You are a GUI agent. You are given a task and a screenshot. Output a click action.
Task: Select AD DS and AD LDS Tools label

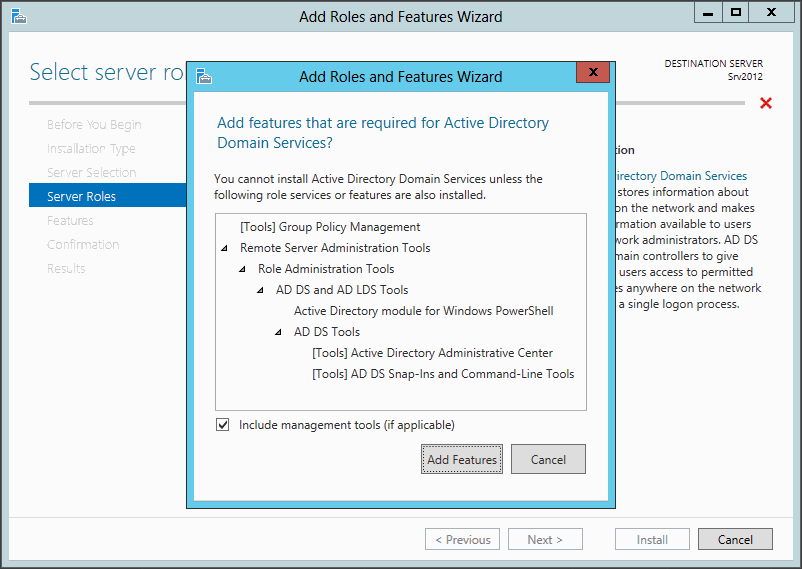pos(342,290)
